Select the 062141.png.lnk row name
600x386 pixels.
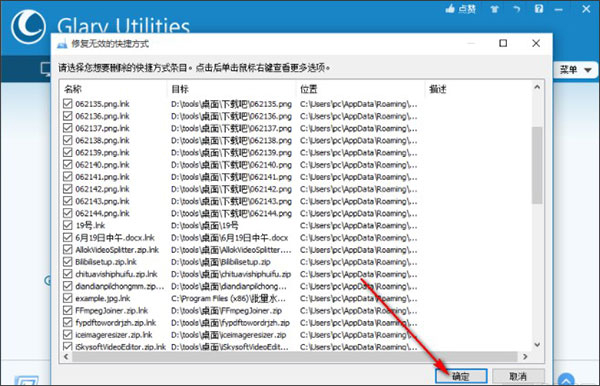(102, 177)
